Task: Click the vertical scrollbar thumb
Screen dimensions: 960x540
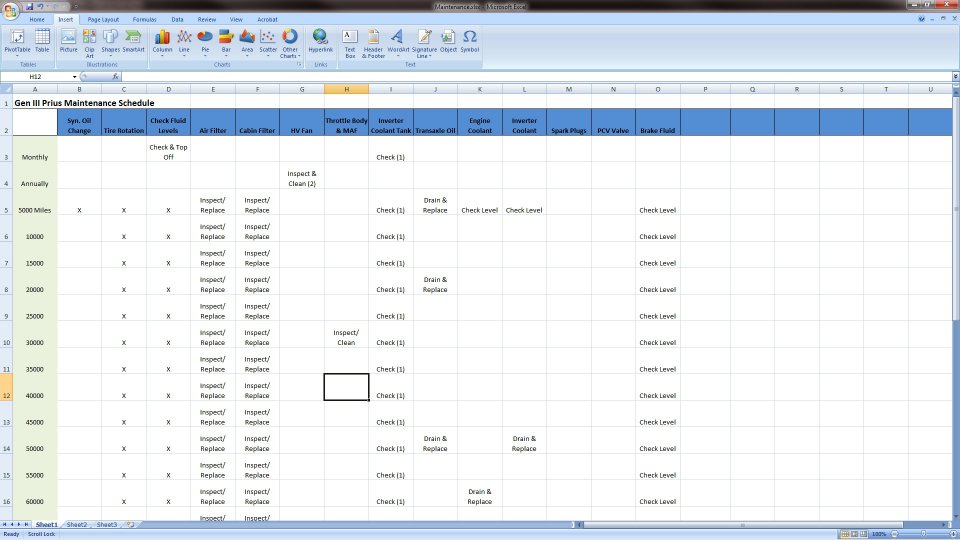Action: tap(956, 208)
